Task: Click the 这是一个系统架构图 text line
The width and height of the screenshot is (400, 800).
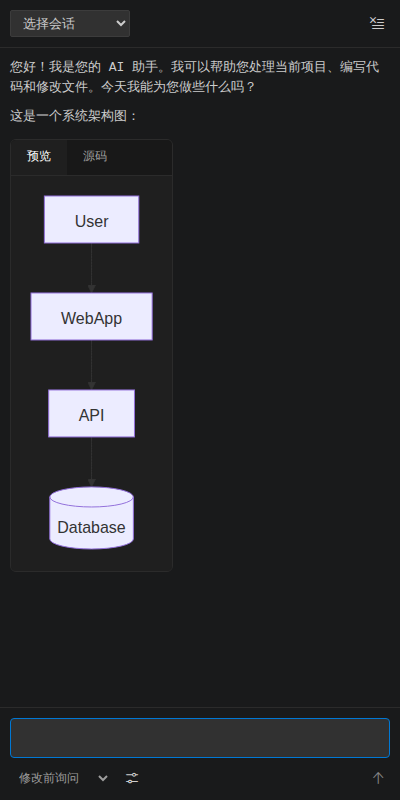Action: tap(74, 116)
